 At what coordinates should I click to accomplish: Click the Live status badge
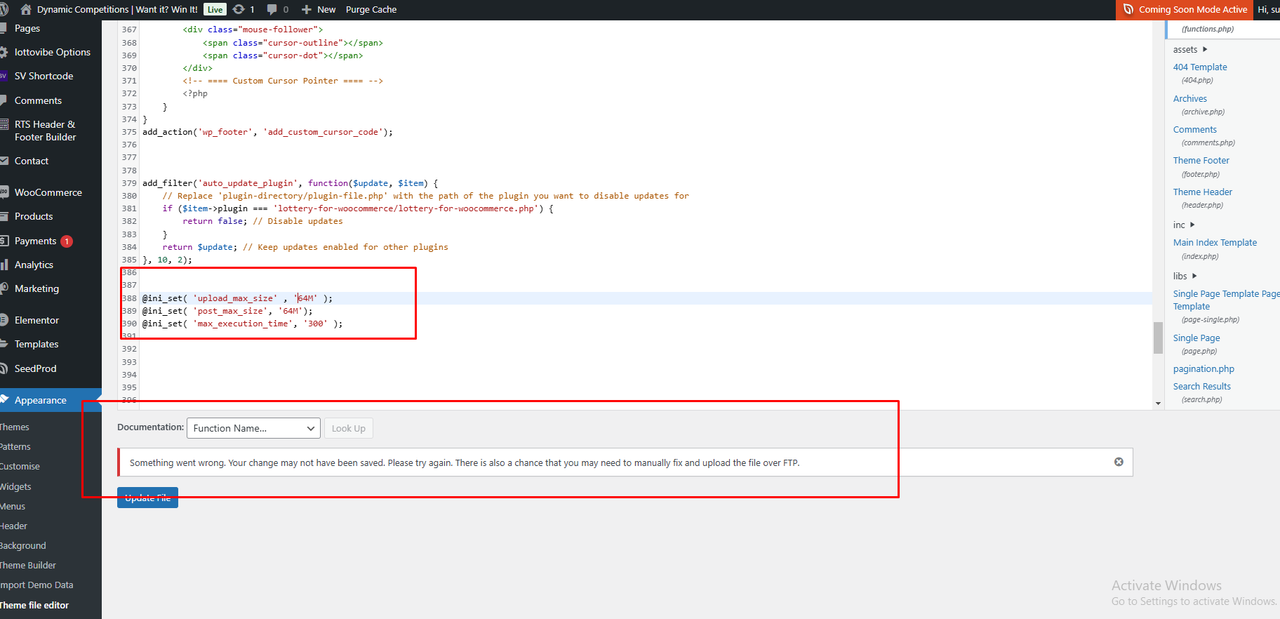click(x=215, y=9)
